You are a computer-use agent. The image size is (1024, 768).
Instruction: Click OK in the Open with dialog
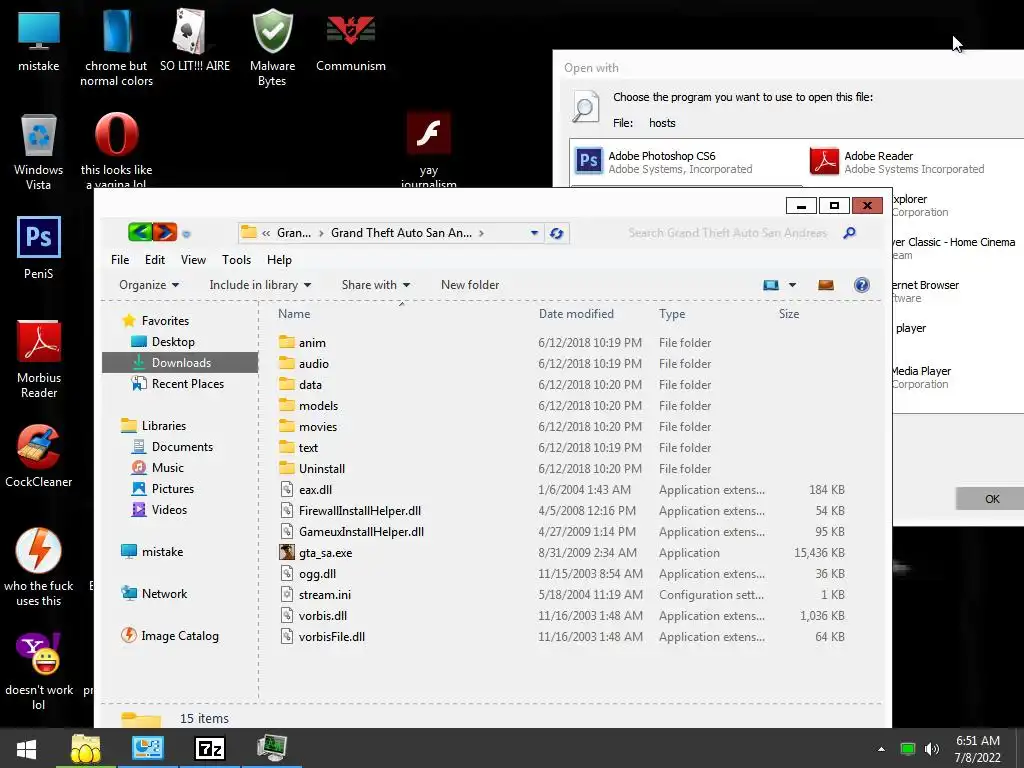coord(991,499)
